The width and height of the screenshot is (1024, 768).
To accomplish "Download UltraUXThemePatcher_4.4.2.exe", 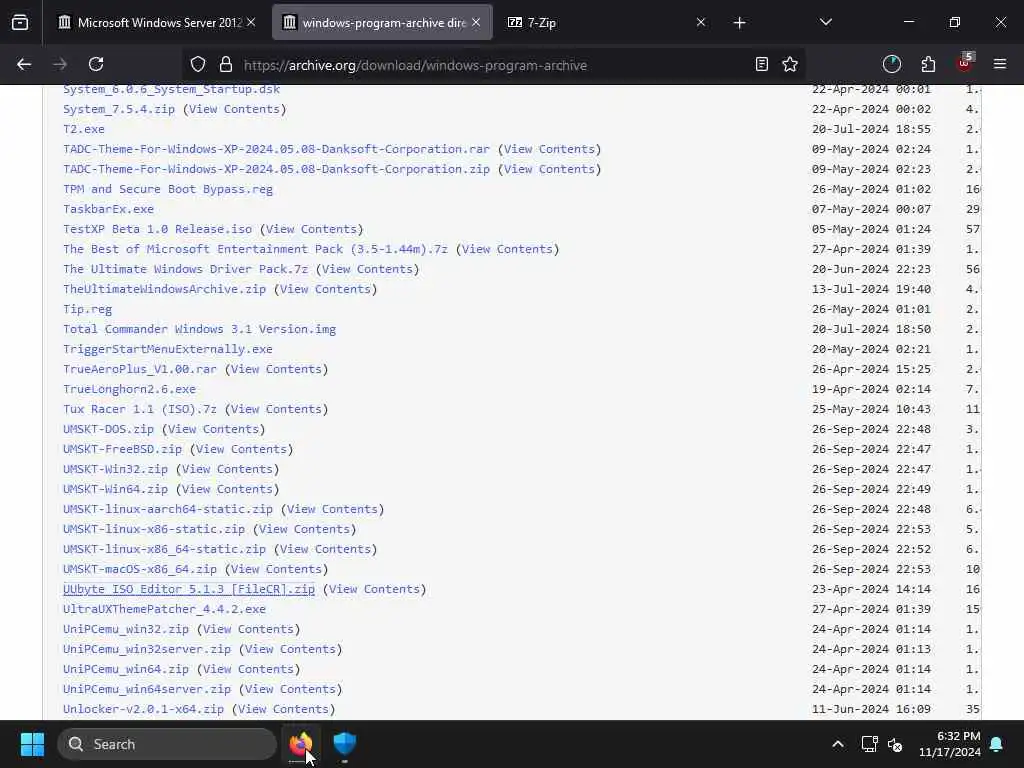I will point(165,609).
